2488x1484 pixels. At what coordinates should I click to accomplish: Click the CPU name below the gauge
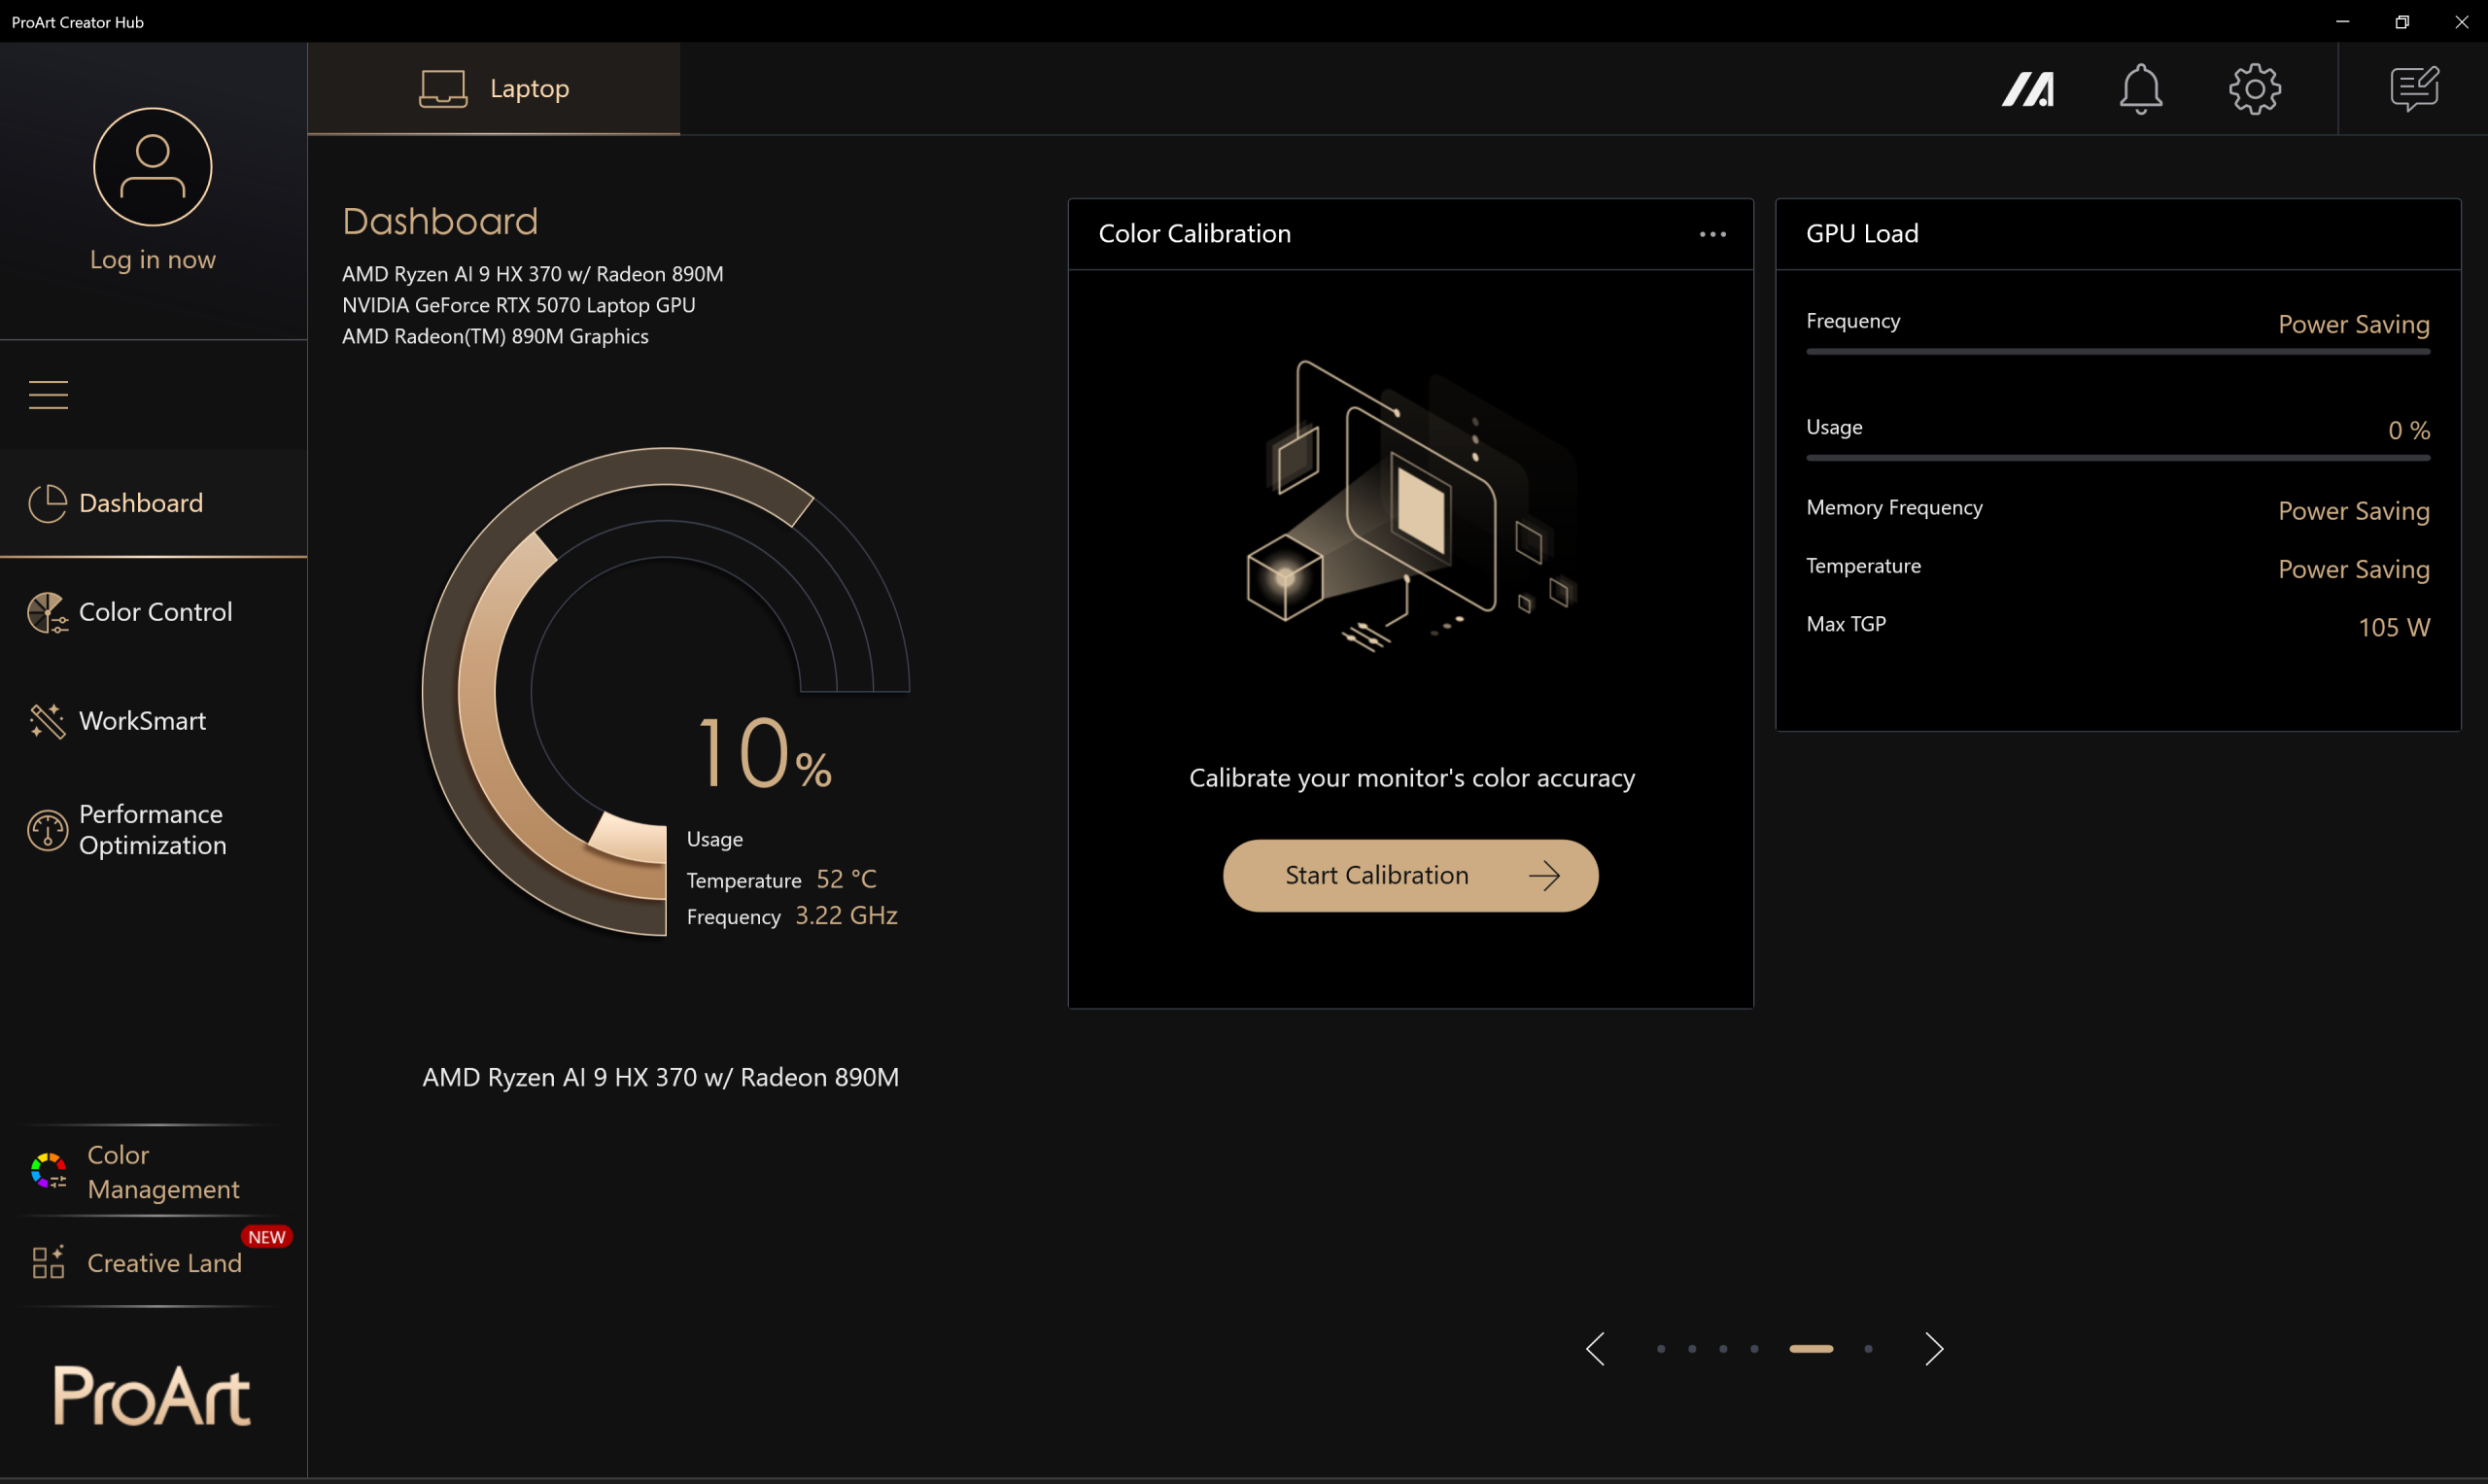click(660, 1077)
